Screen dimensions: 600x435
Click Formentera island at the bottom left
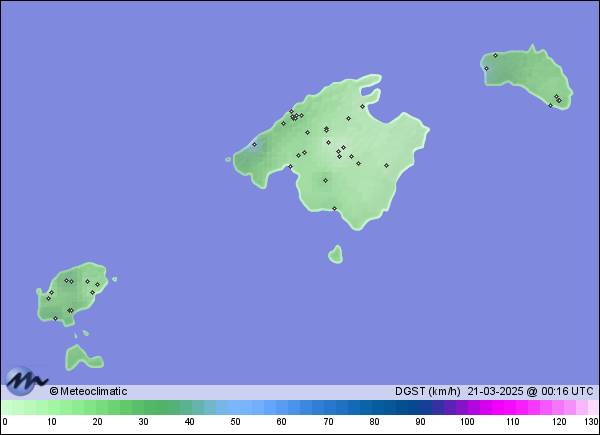tap(80, 356)
